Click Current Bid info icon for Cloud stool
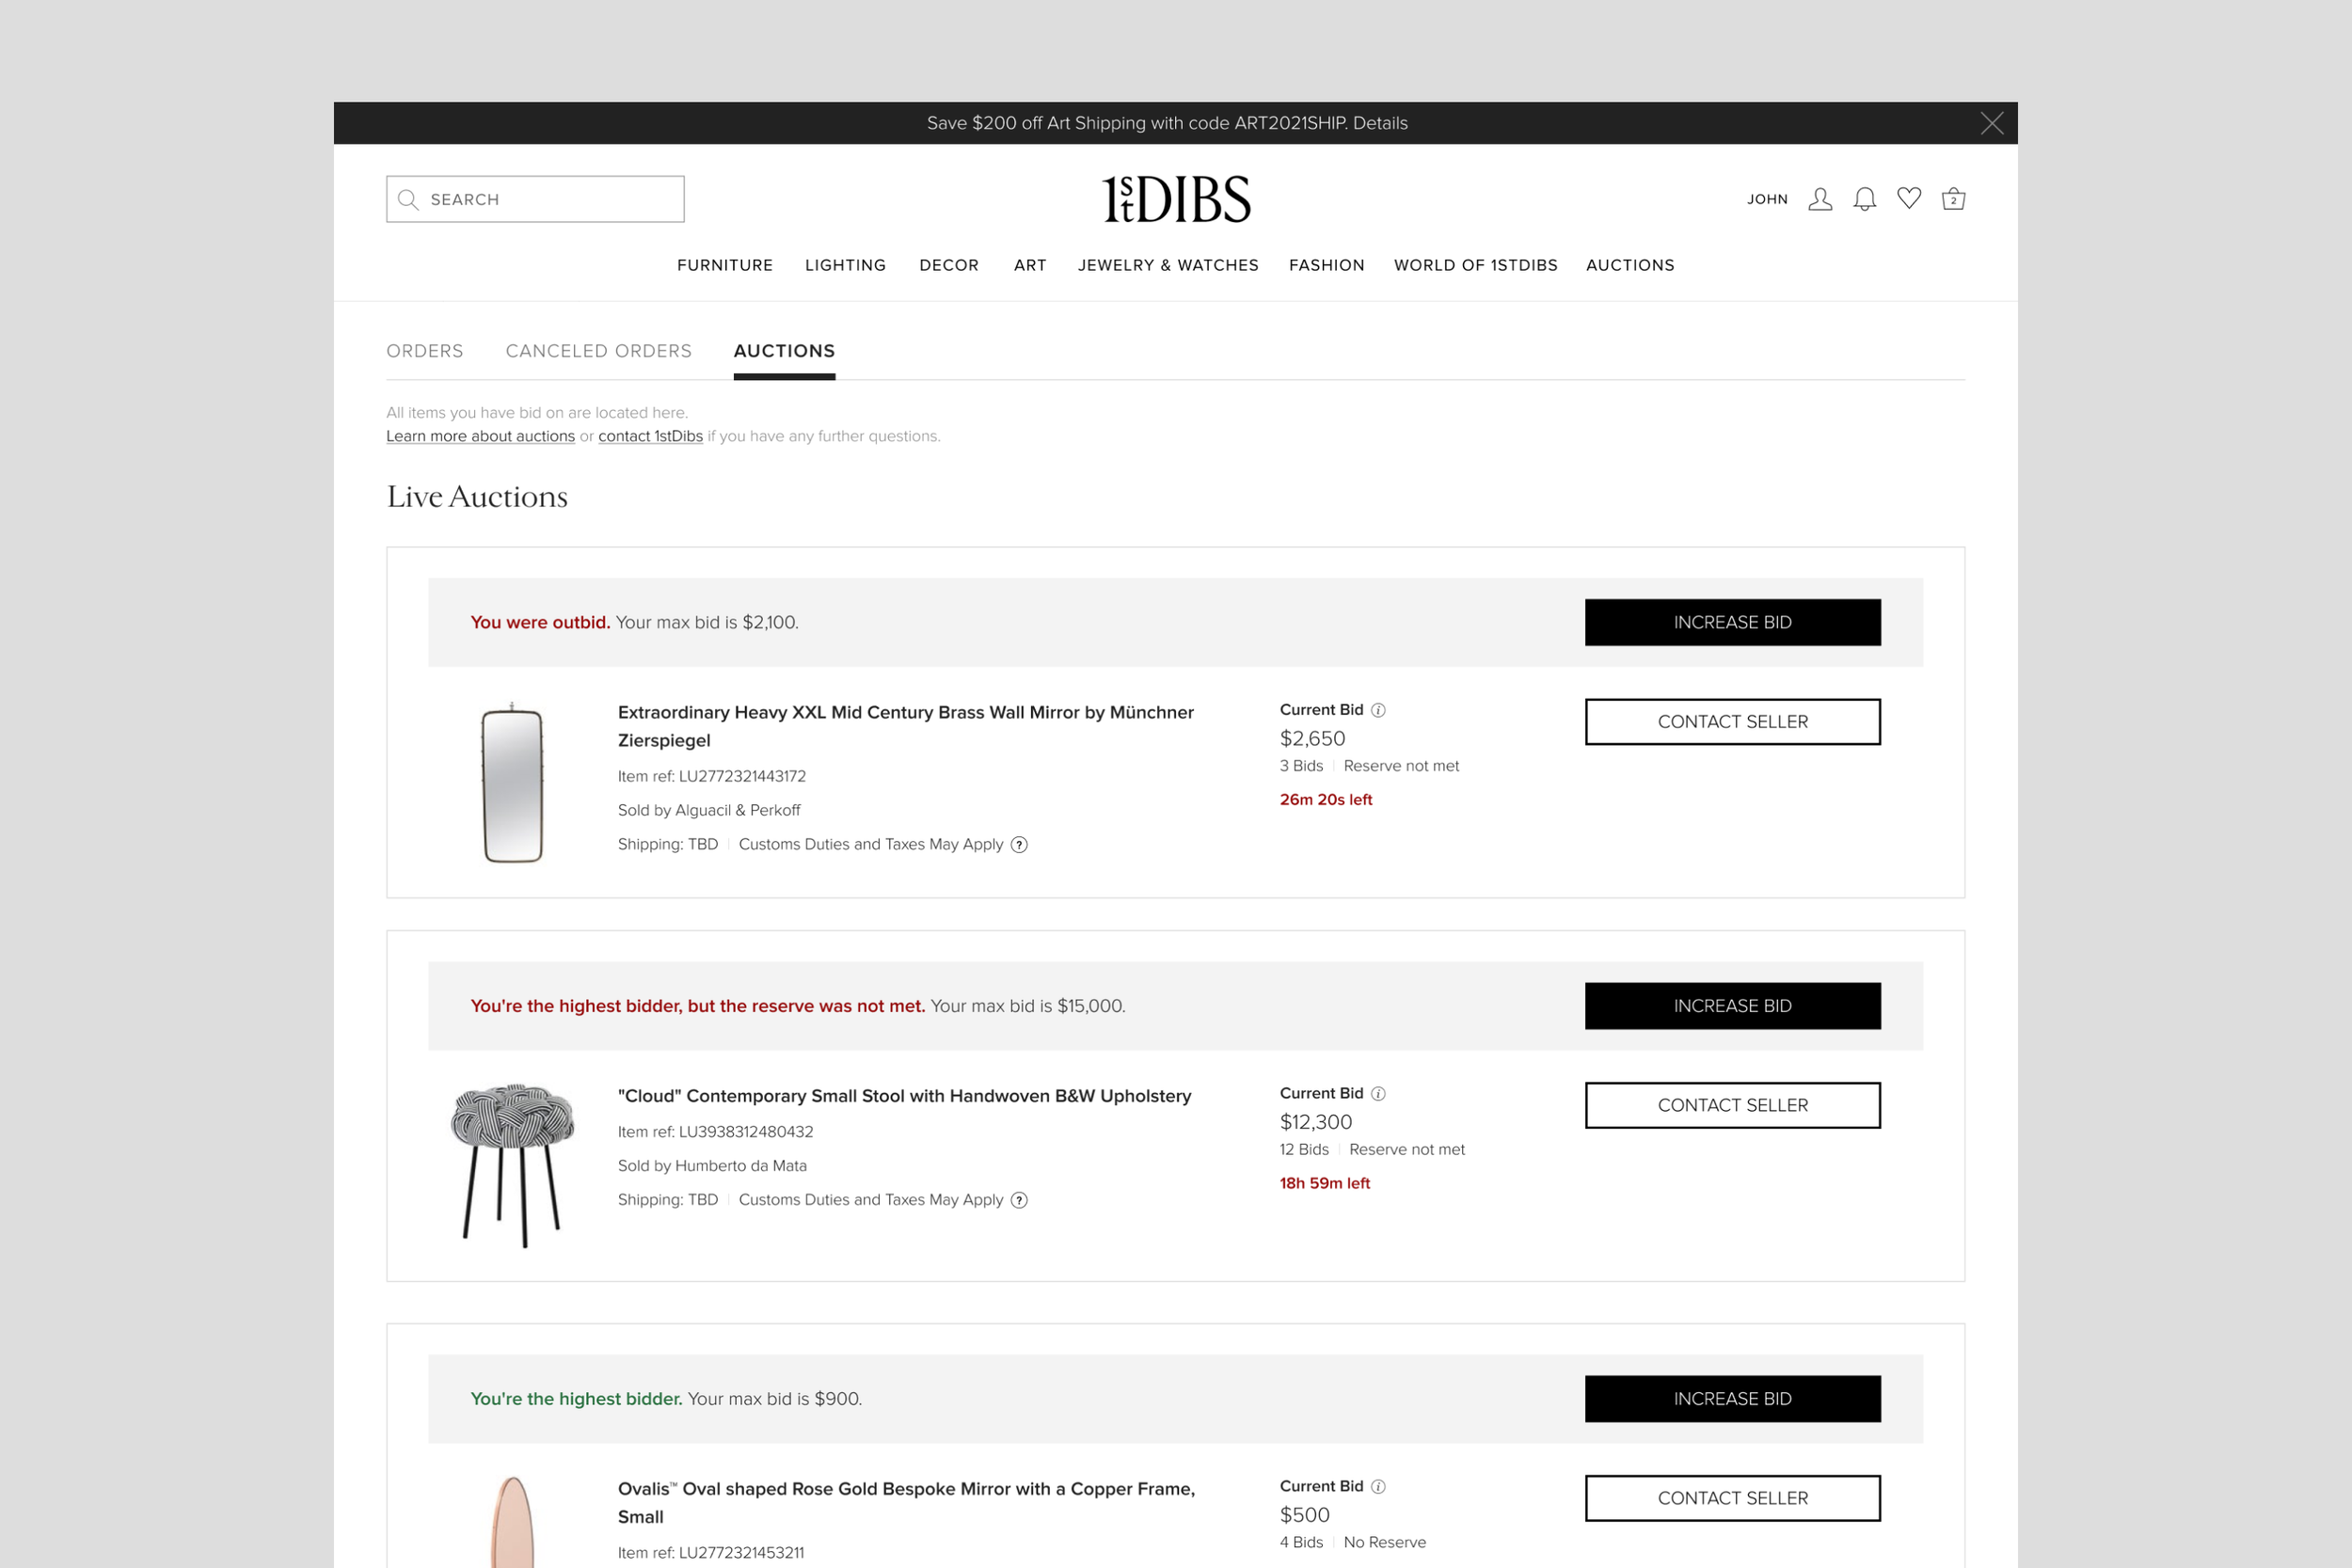The height and width of the screenshot is (1568, 2352). click(1378, 1093)
